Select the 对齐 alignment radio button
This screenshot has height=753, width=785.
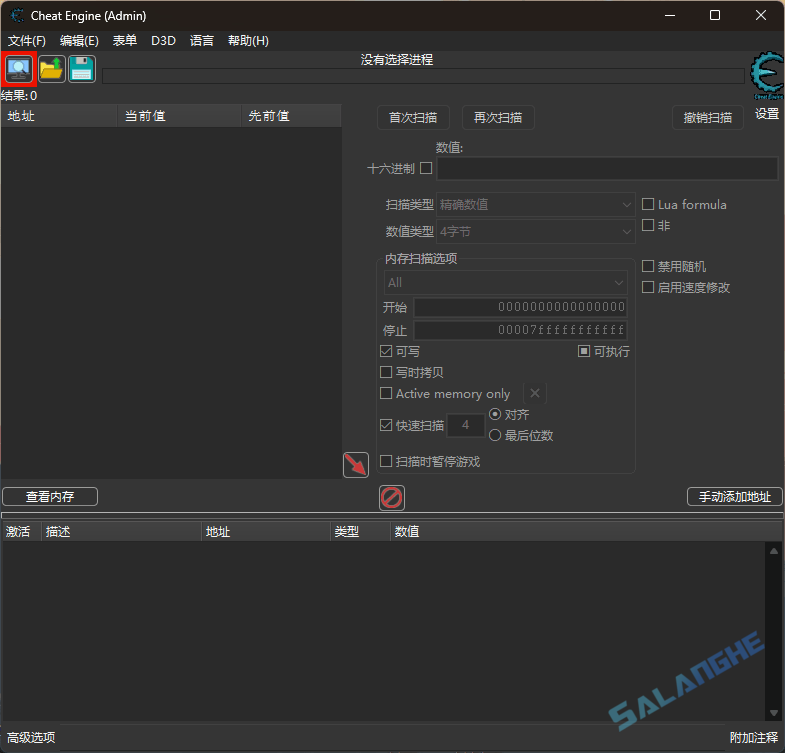click(495, 415)
